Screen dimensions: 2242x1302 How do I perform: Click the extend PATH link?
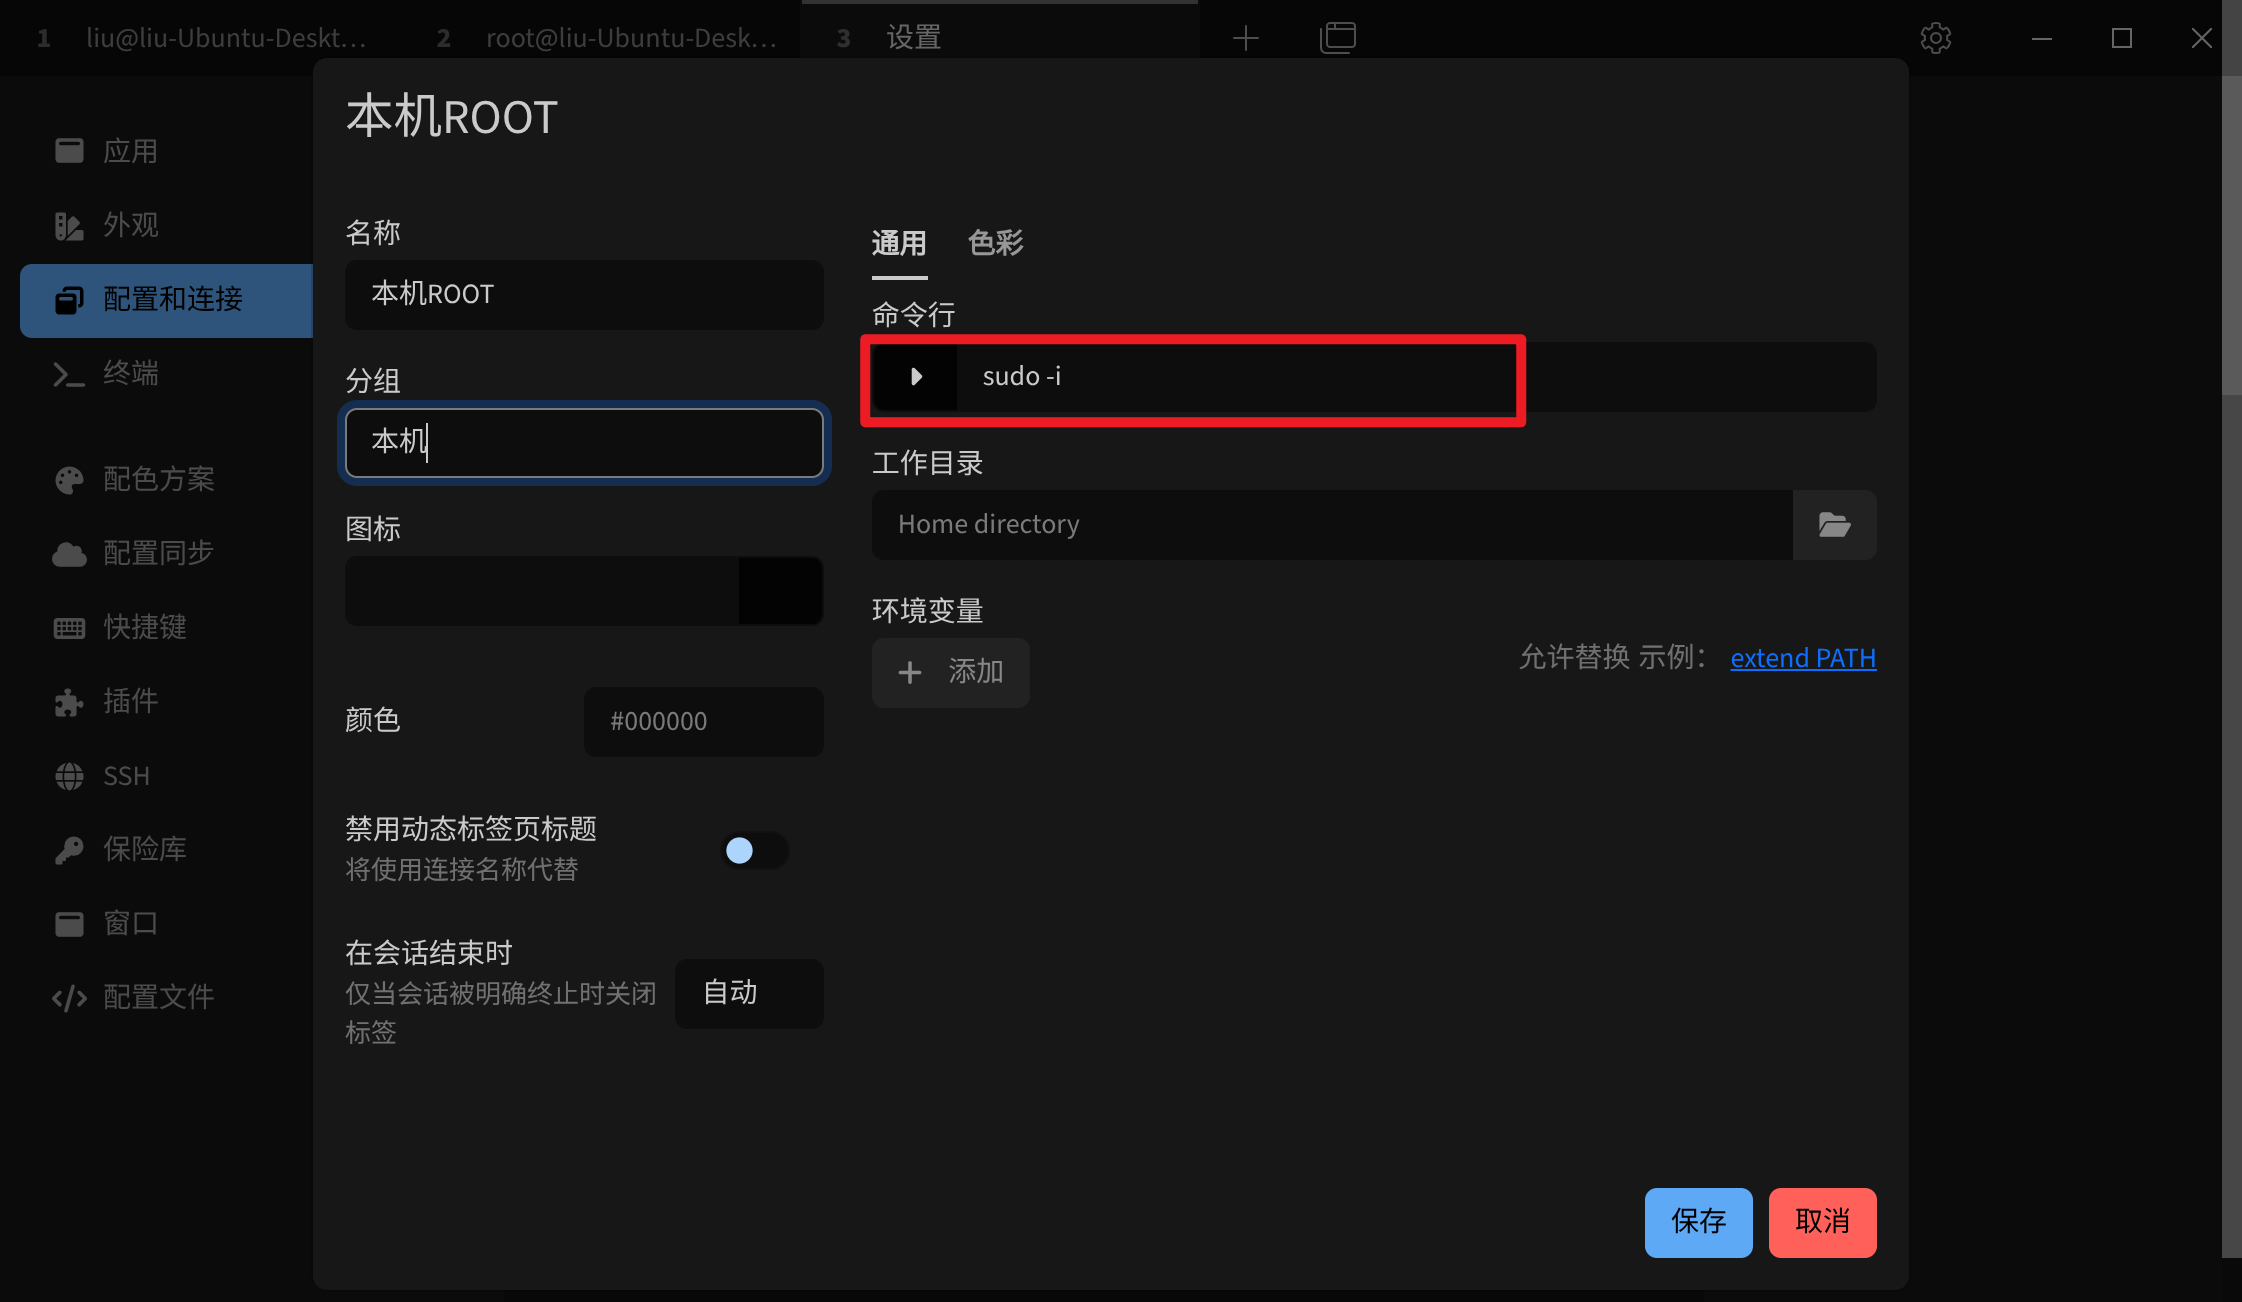click(x=1802, y=658)
